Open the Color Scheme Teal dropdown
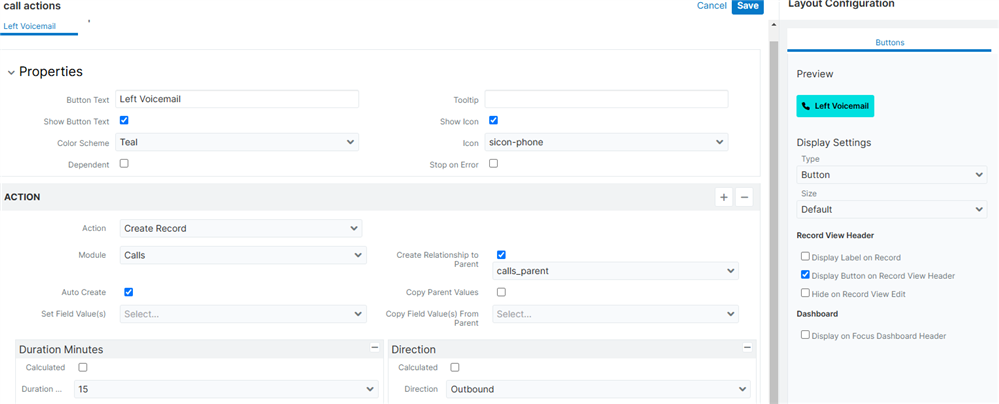The width and height of the screenshot is (999, 404). click(x=237, y=143)
